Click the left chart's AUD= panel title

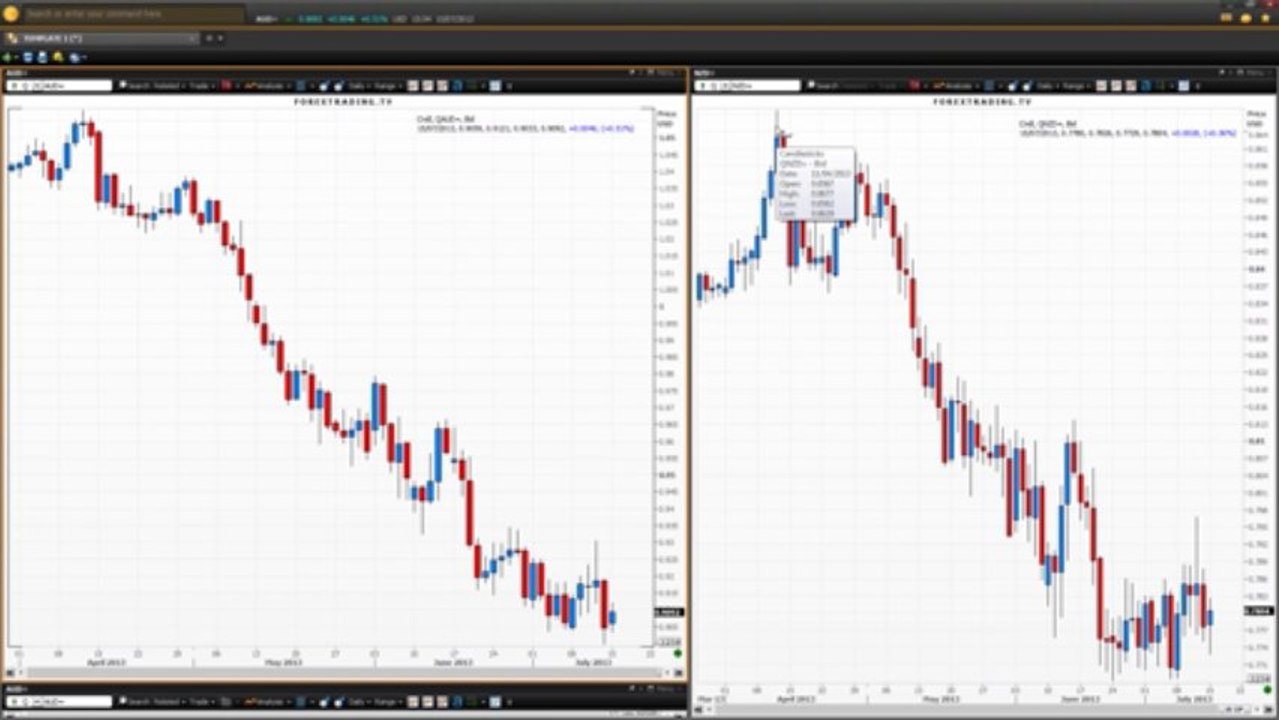tap(16, 73)
